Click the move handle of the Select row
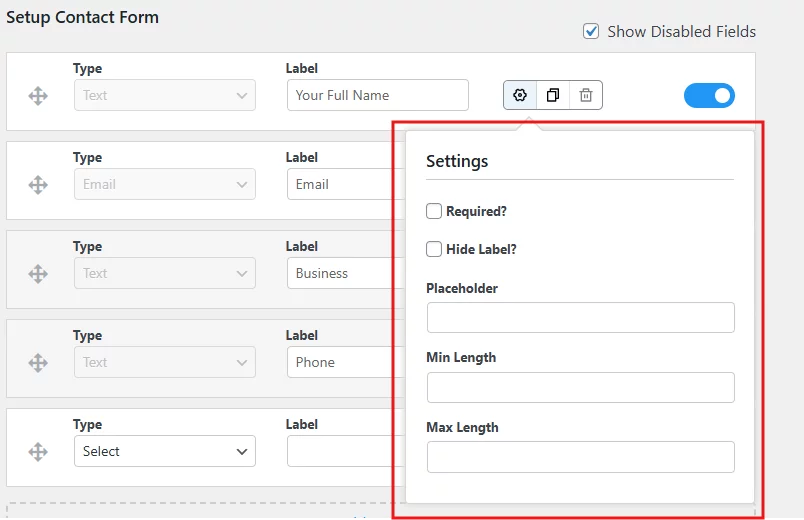The height and width of the screenshot is (520, 804). coord(38,452)
